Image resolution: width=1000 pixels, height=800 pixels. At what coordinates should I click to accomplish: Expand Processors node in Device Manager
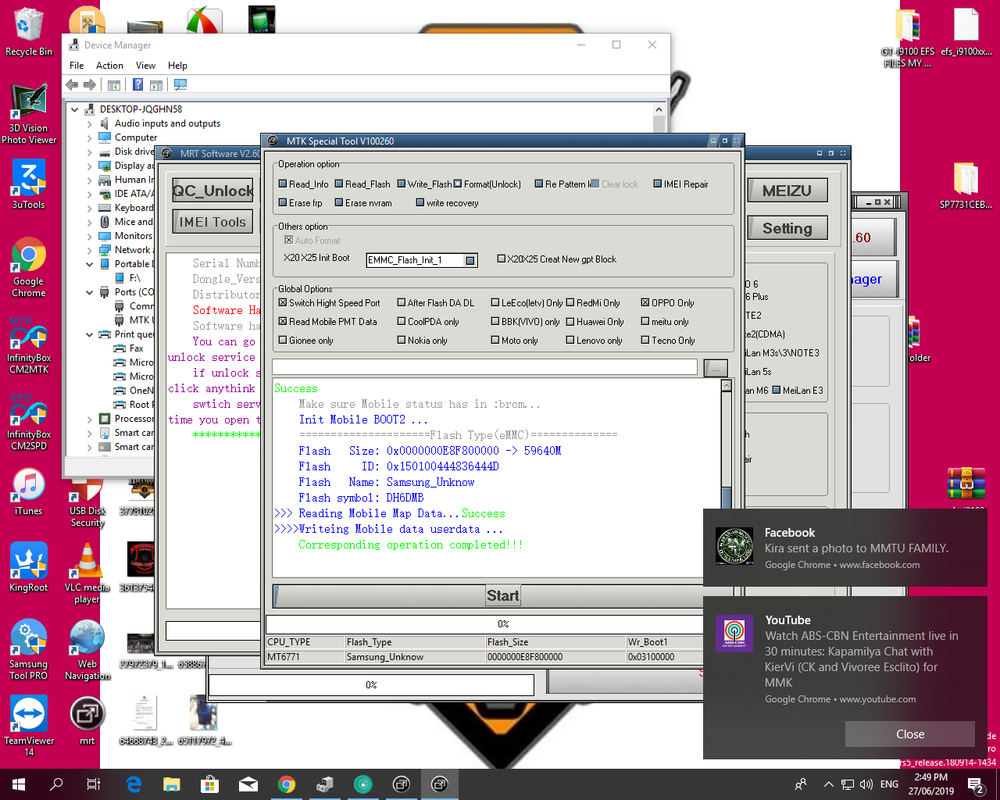(x=89, y=419)
